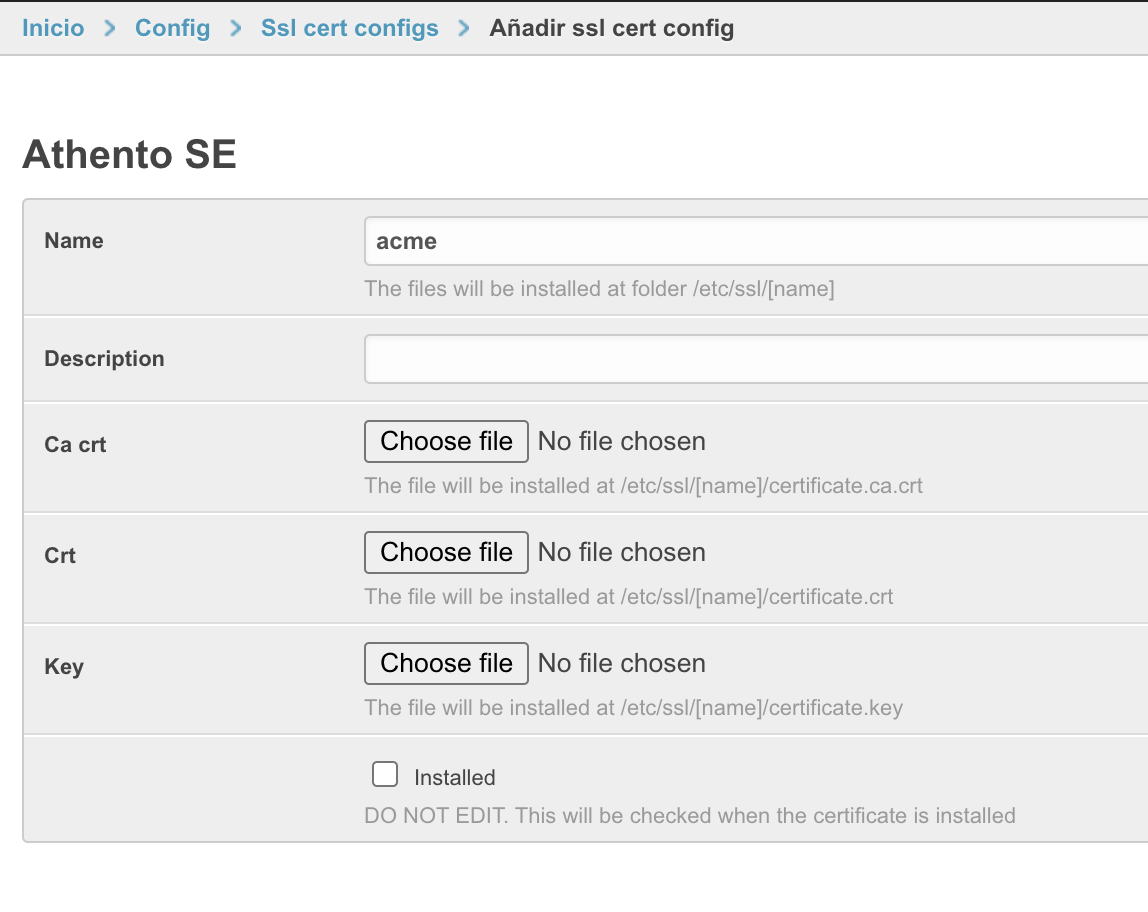Choose a file for the Crt row

pos(446,553)
